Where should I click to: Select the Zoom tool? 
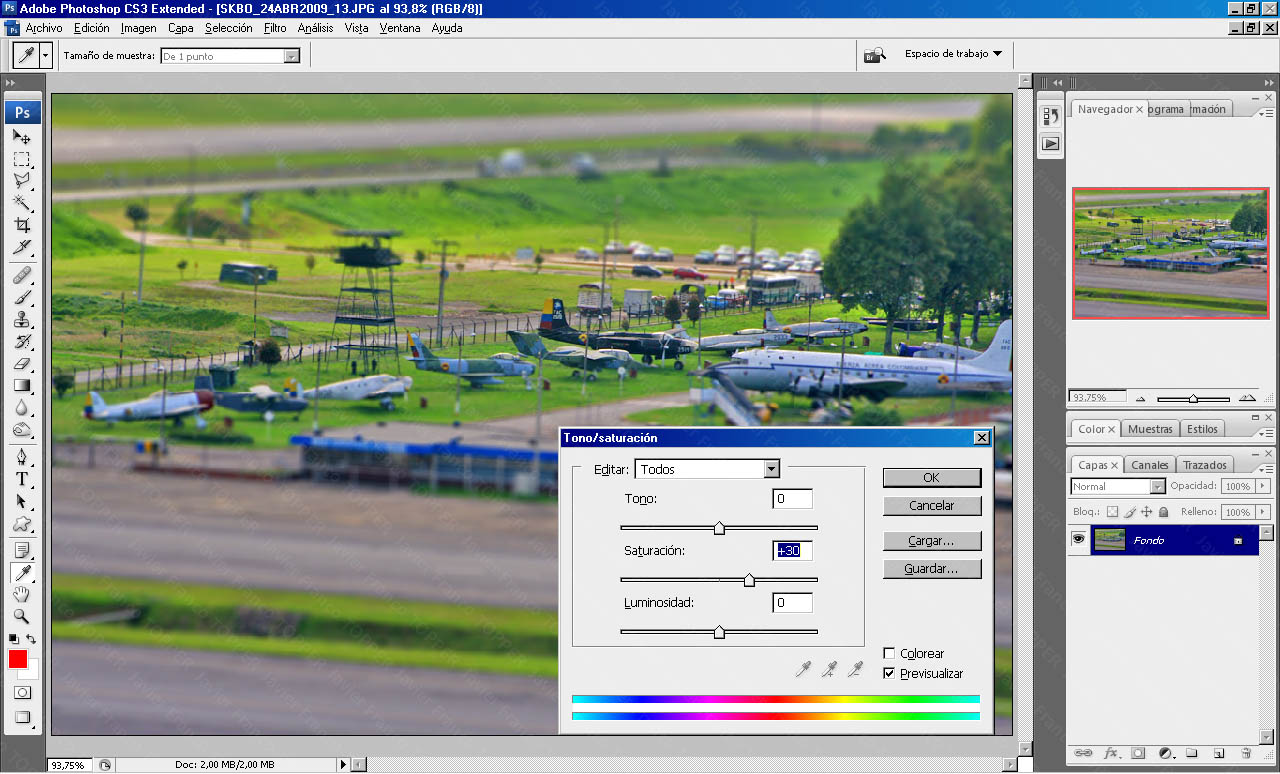point(21,617)
